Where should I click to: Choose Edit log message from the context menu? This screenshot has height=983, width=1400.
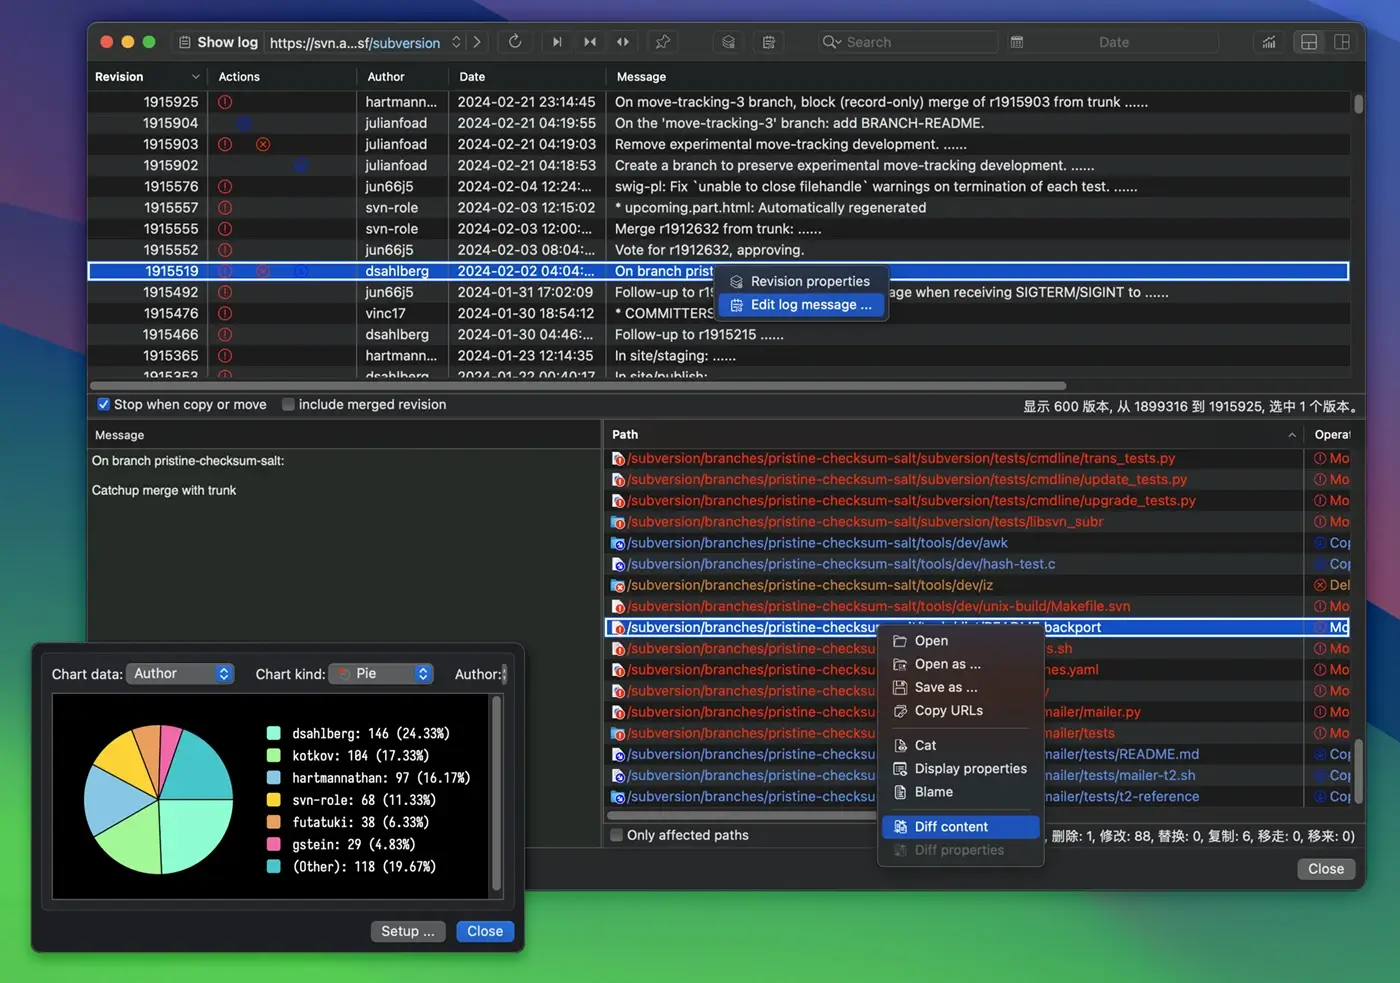pos(801,305)
